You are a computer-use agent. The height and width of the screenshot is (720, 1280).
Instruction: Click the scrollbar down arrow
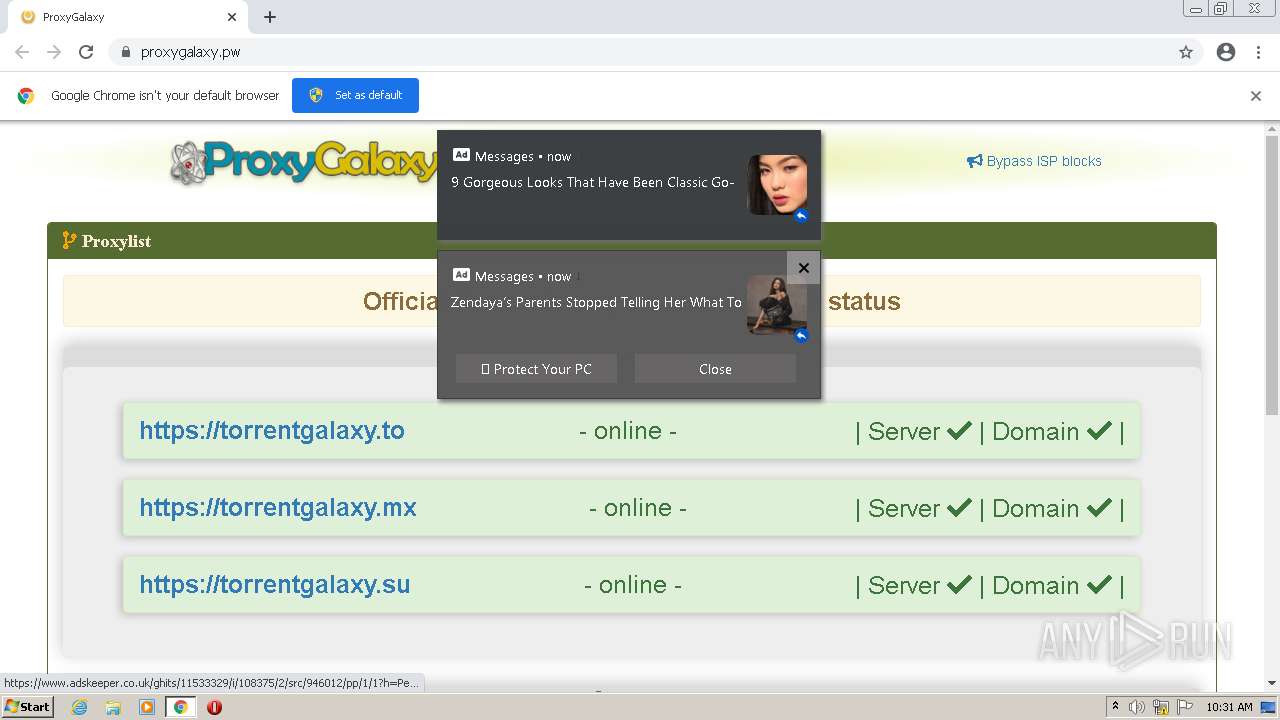pyautogui.click(x=1272, y=683)
